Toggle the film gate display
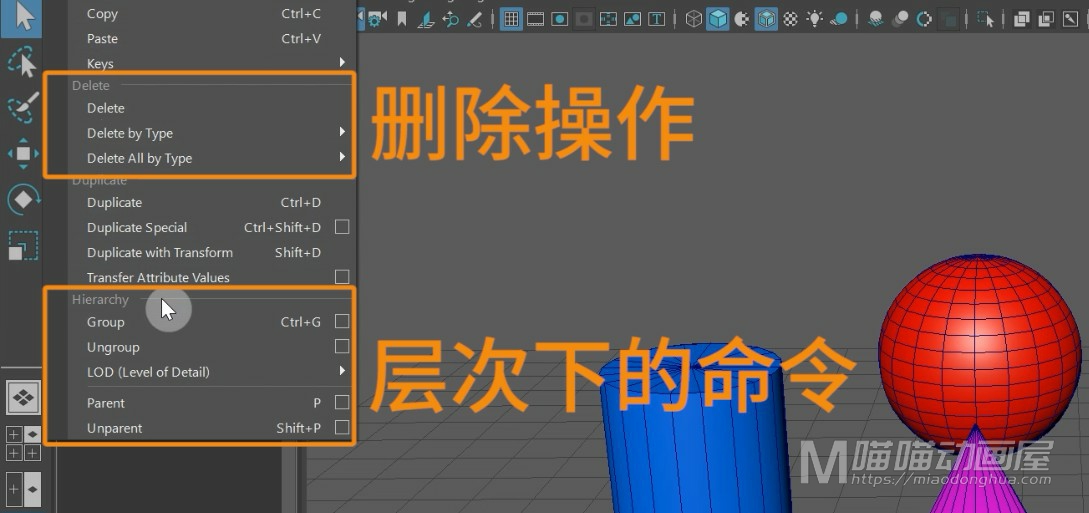Viewport: 1089px width, 513px height. 535,19
